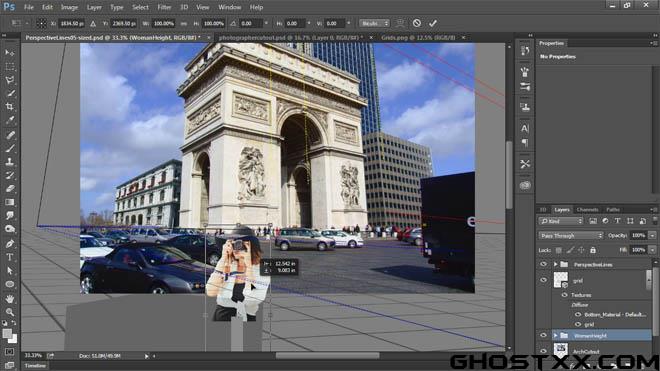Viewport: 660px width, 371px height.
Task: Expand the PerspectiveLines group folder
Action: [556, 264]
